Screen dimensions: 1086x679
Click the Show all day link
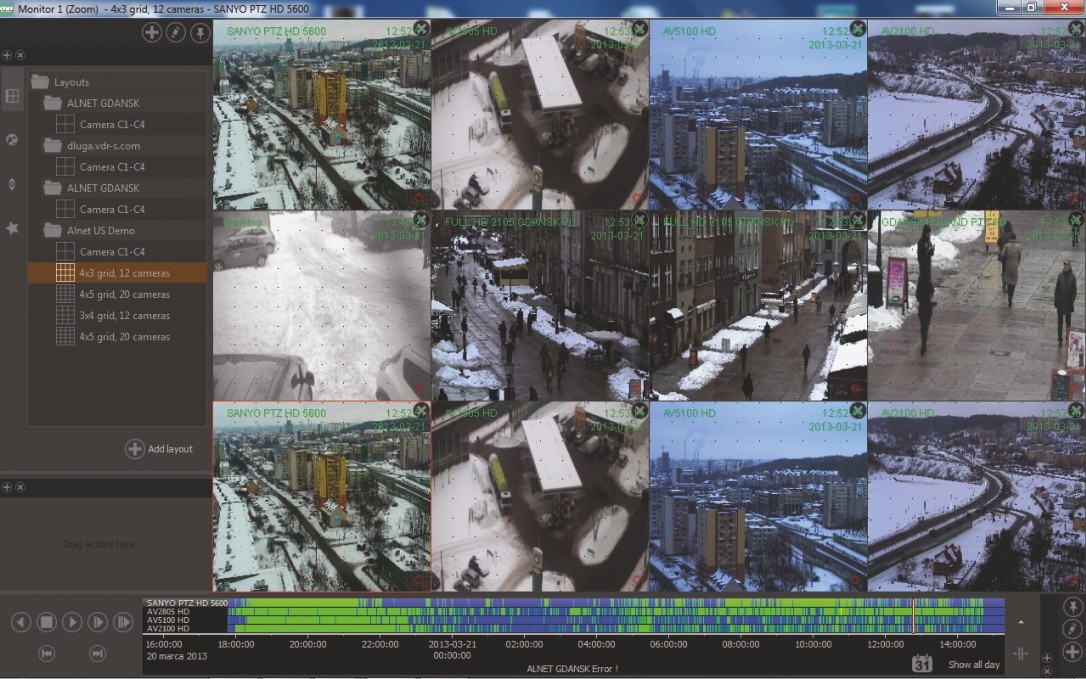tap(973, 665)
